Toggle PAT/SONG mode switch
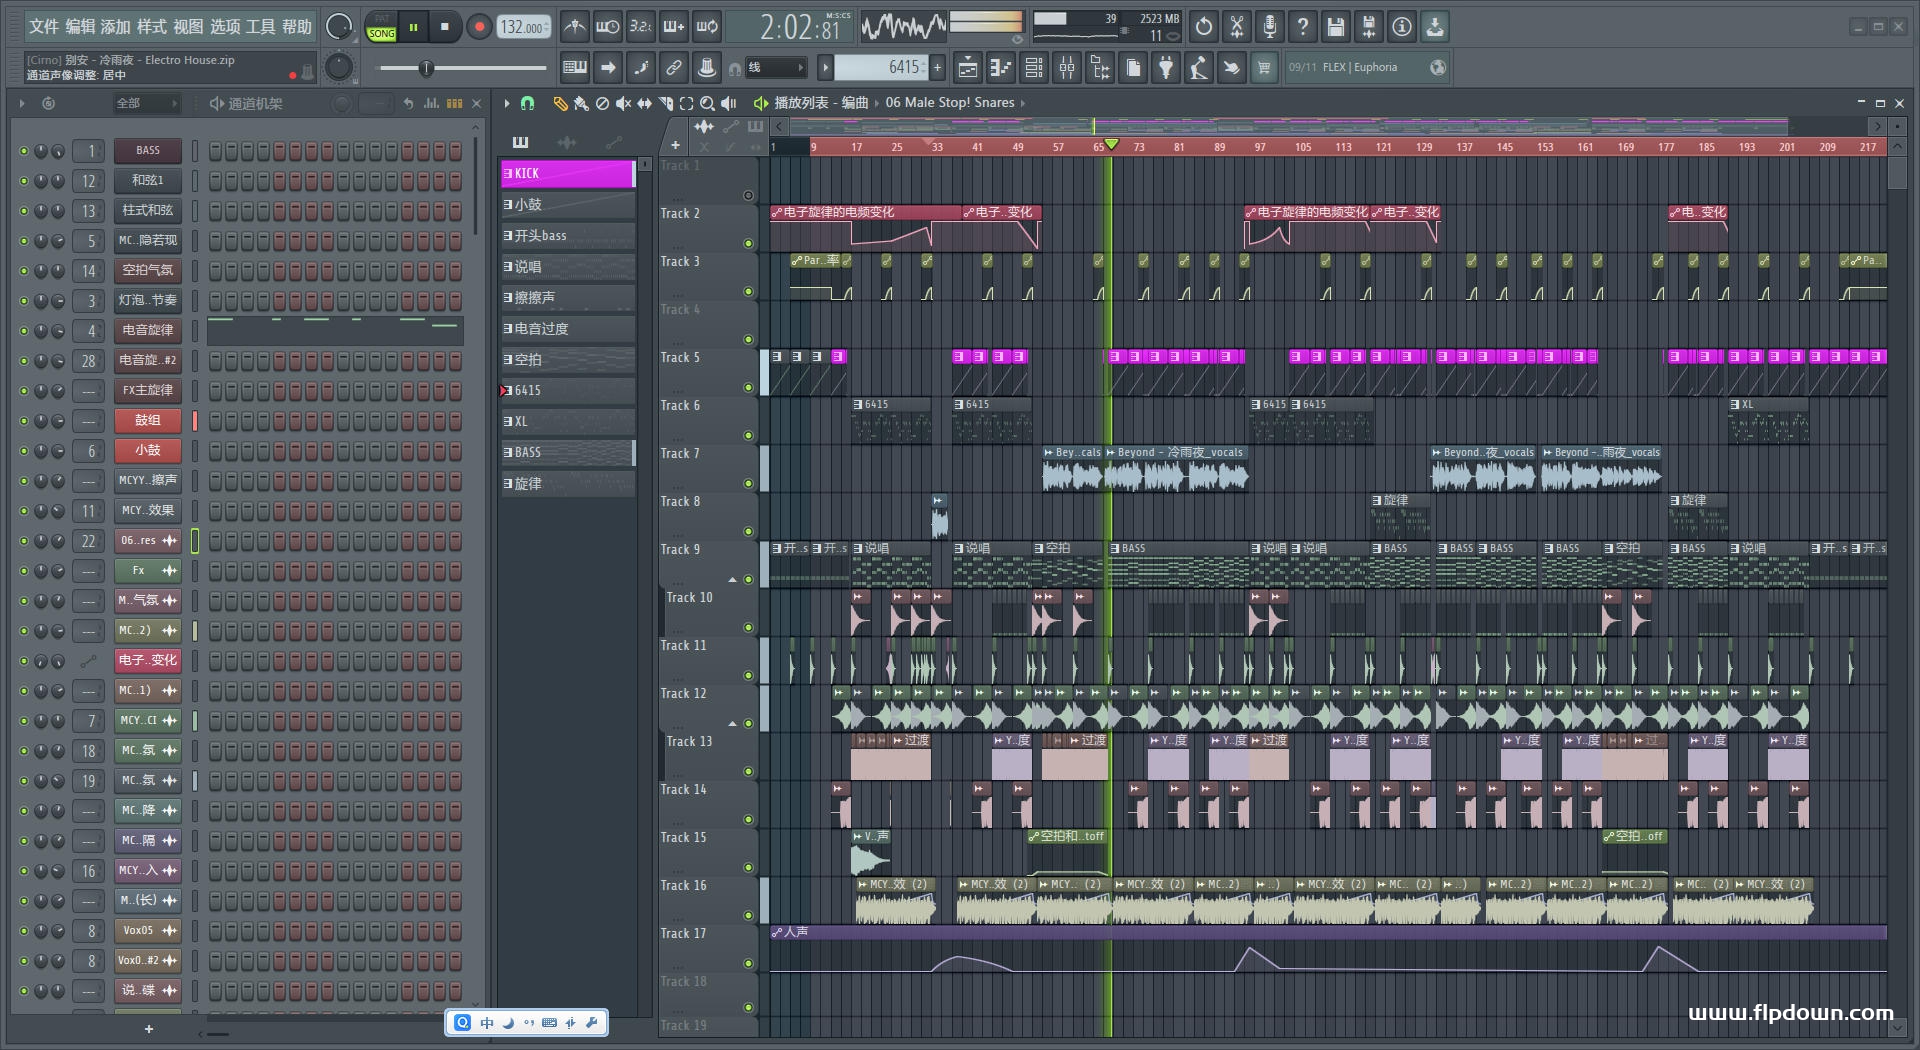The height and width of the screenshot is (1050, 1920). 382,27
